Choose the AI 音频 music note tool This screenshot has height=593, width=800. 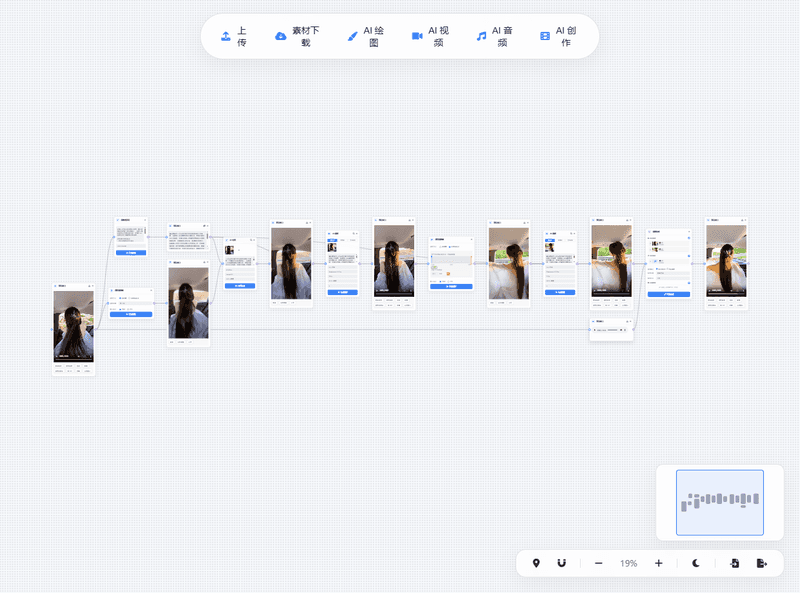(x=481, y=36)
